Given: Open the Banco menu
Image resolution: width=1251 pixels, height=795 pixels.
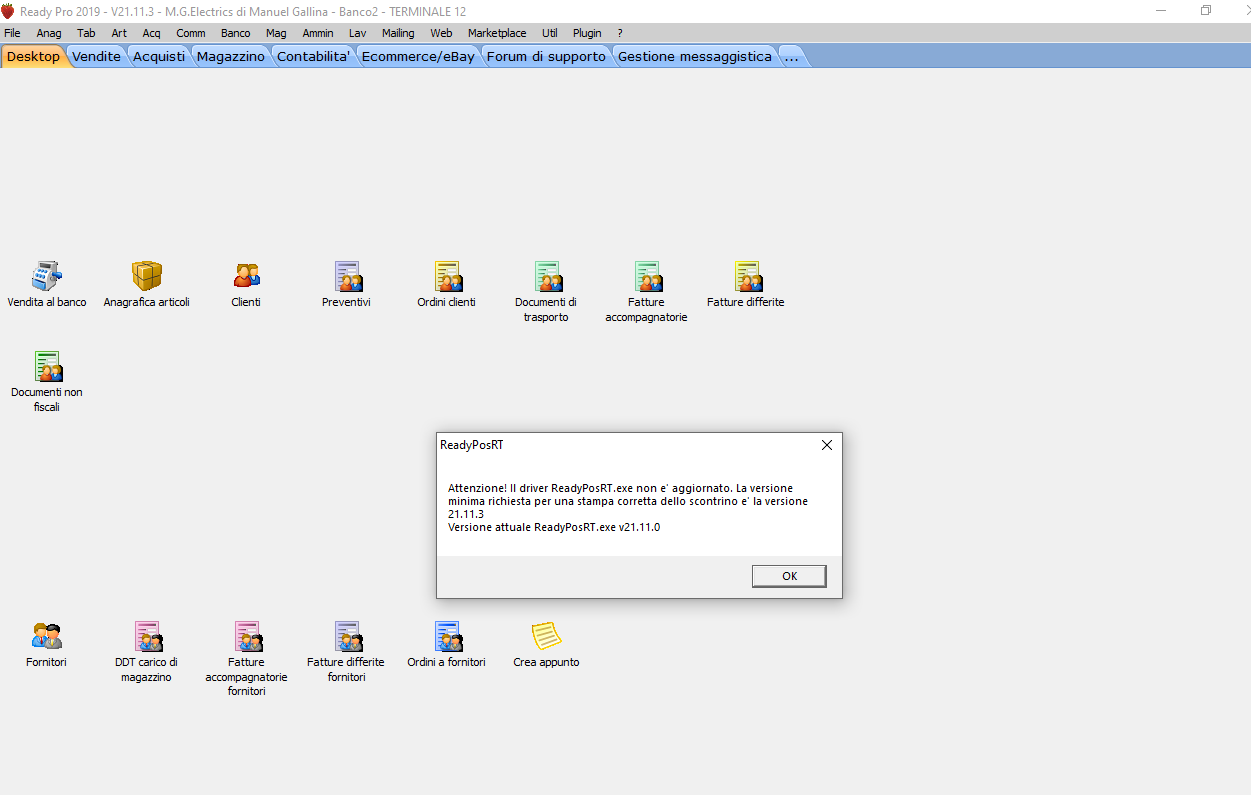Looking at the screenshot, I should click(x=236, y=33).
